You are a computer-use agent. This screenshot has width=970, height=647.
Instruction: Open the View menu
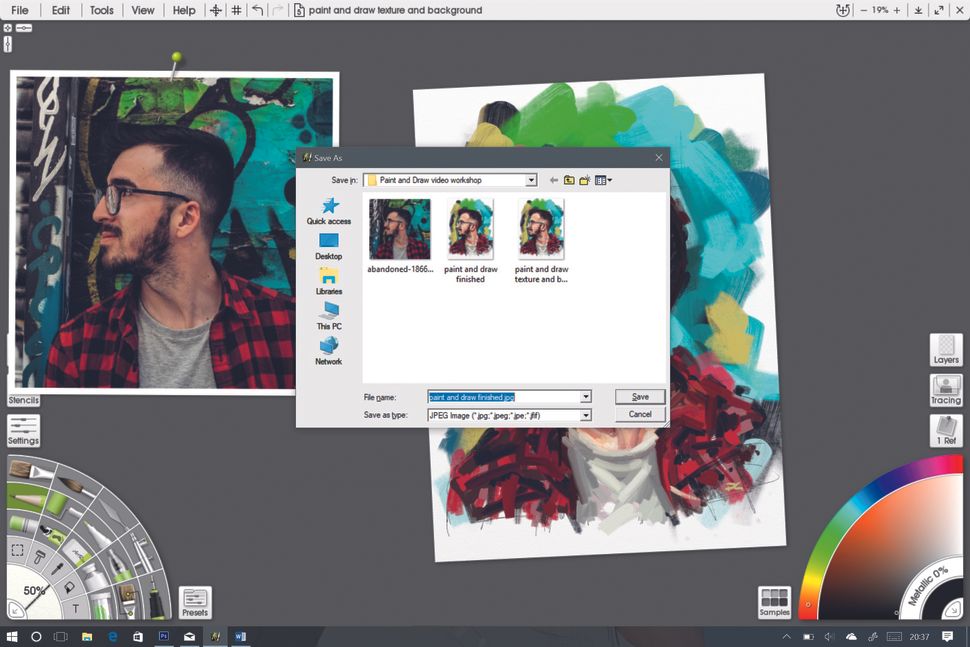click(142, 10)
